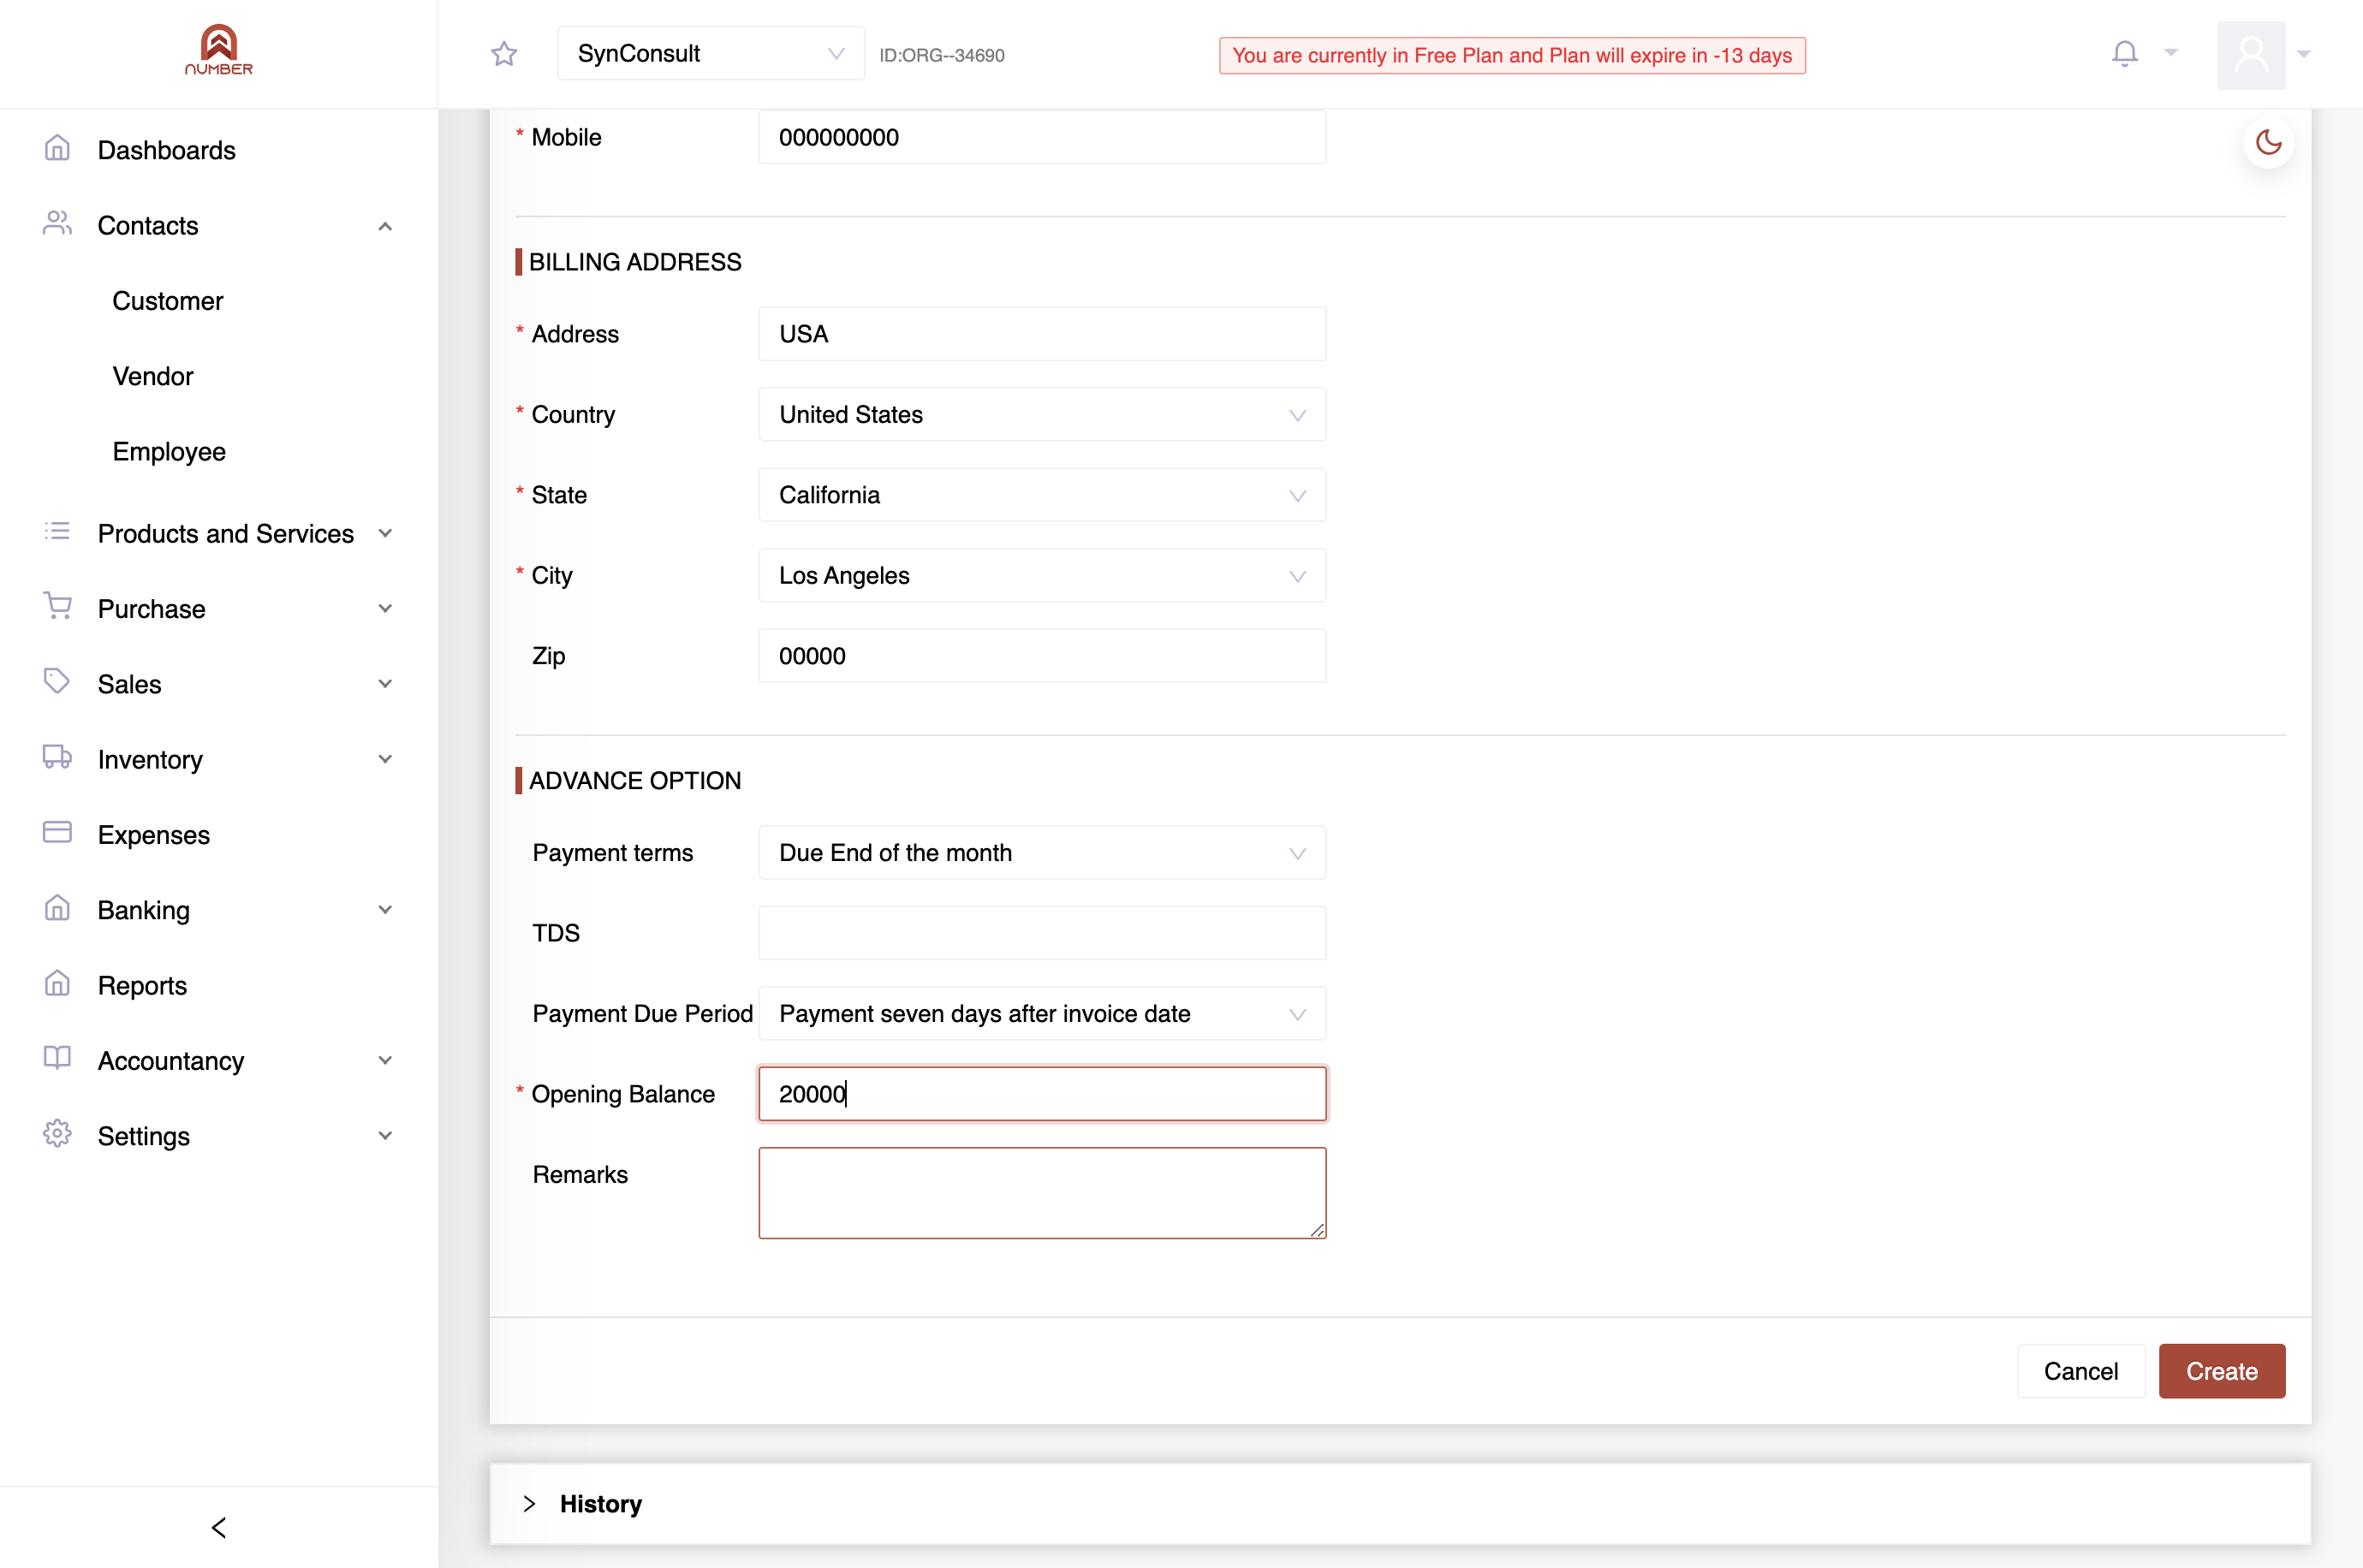Expand Purchase menu chevron
This screenshot has width=2363, height=1568.
(385, 608)
